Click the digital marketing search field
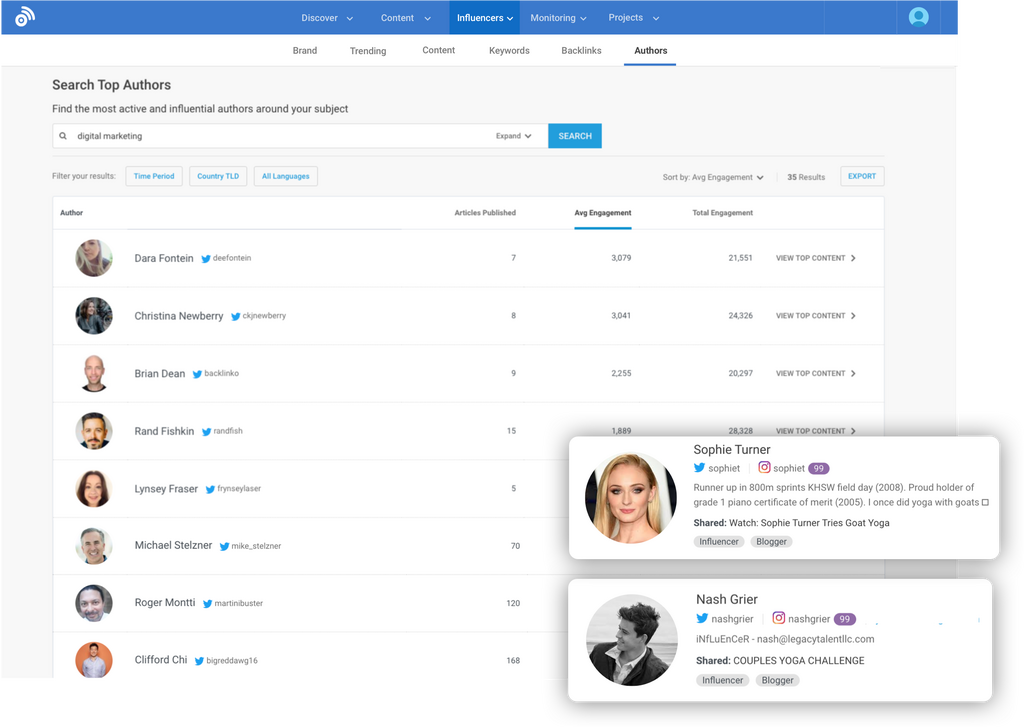 point(280,136)
